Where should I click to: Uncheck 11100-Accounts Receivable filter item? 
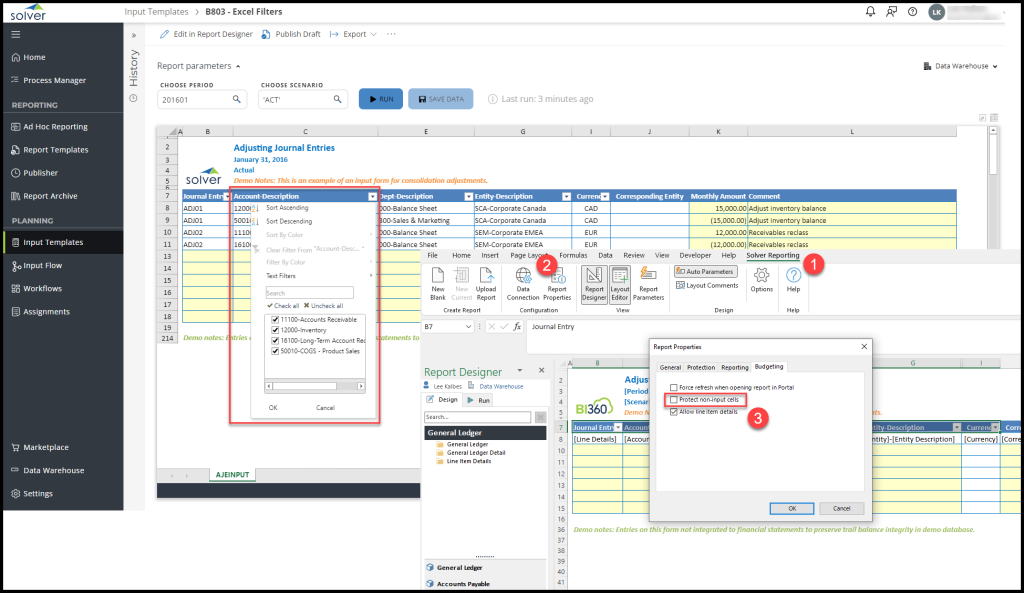tap(275, 320)
